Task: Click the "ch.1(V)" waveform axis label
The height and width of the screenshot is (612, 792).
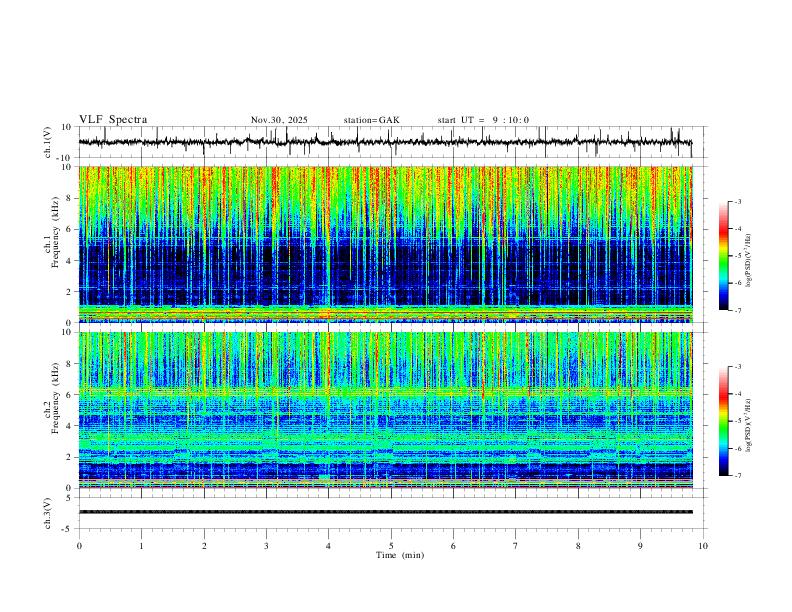Action: click(48, 142)
